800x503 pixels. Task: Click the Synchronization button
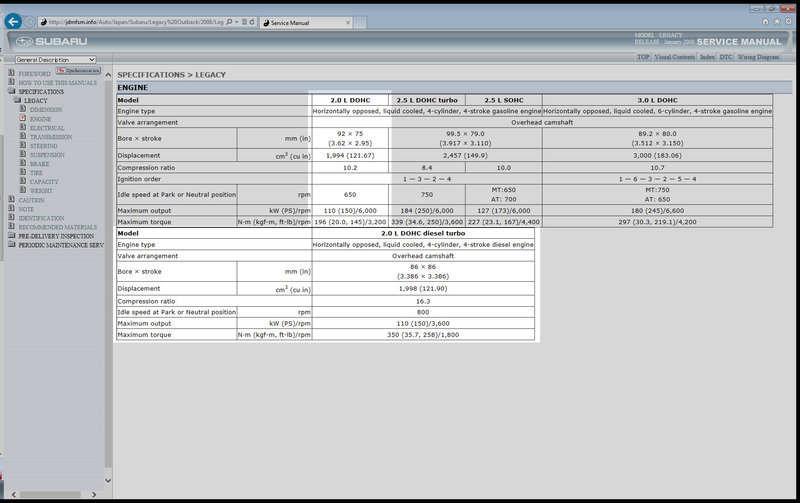click(x=79, y=70)
